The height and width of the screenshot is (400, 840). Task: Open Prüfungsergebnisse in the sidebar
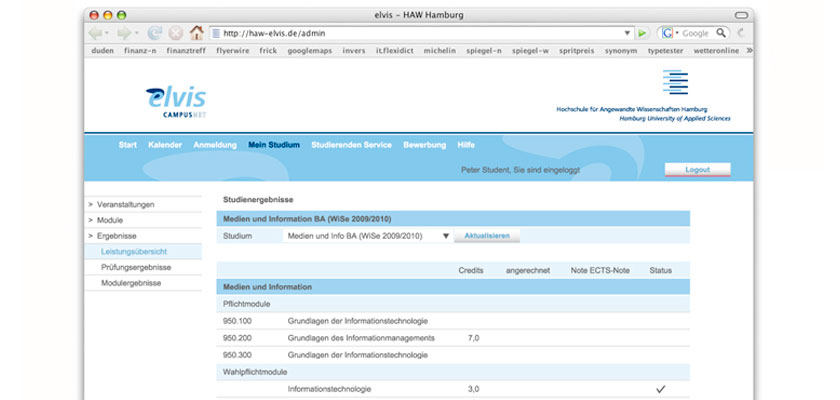[x=136, y=268]
